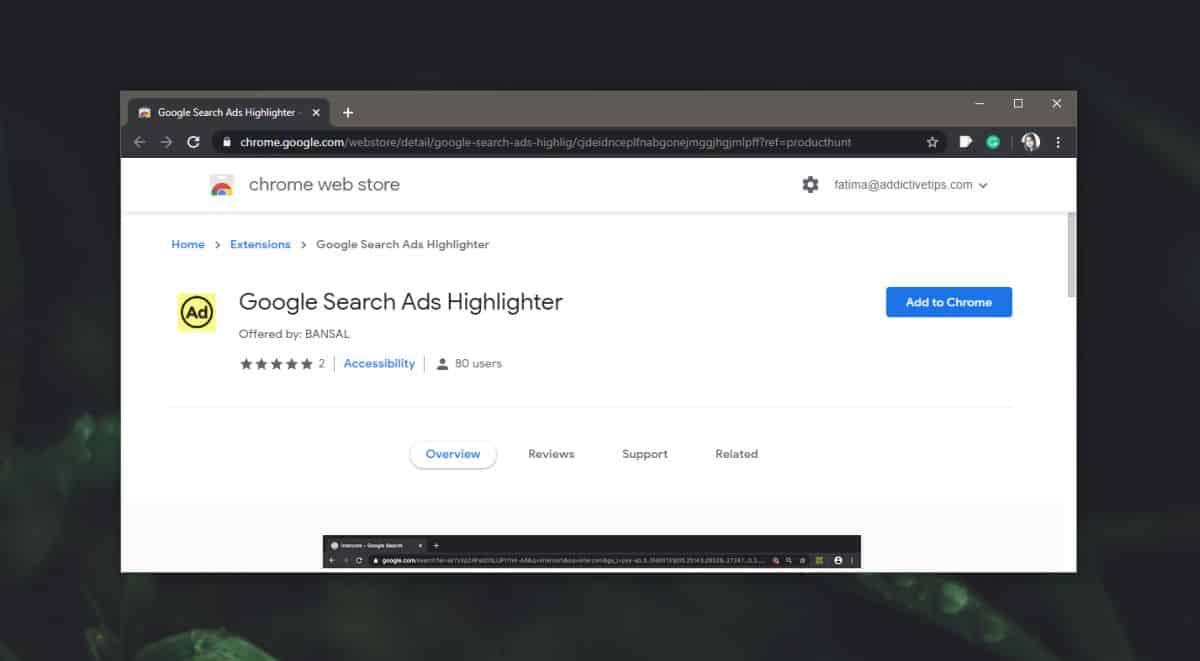Click the white tag extension icon
Viewport: 1200px width, 661px height.
pyautogui.click(x=965, y=142)
